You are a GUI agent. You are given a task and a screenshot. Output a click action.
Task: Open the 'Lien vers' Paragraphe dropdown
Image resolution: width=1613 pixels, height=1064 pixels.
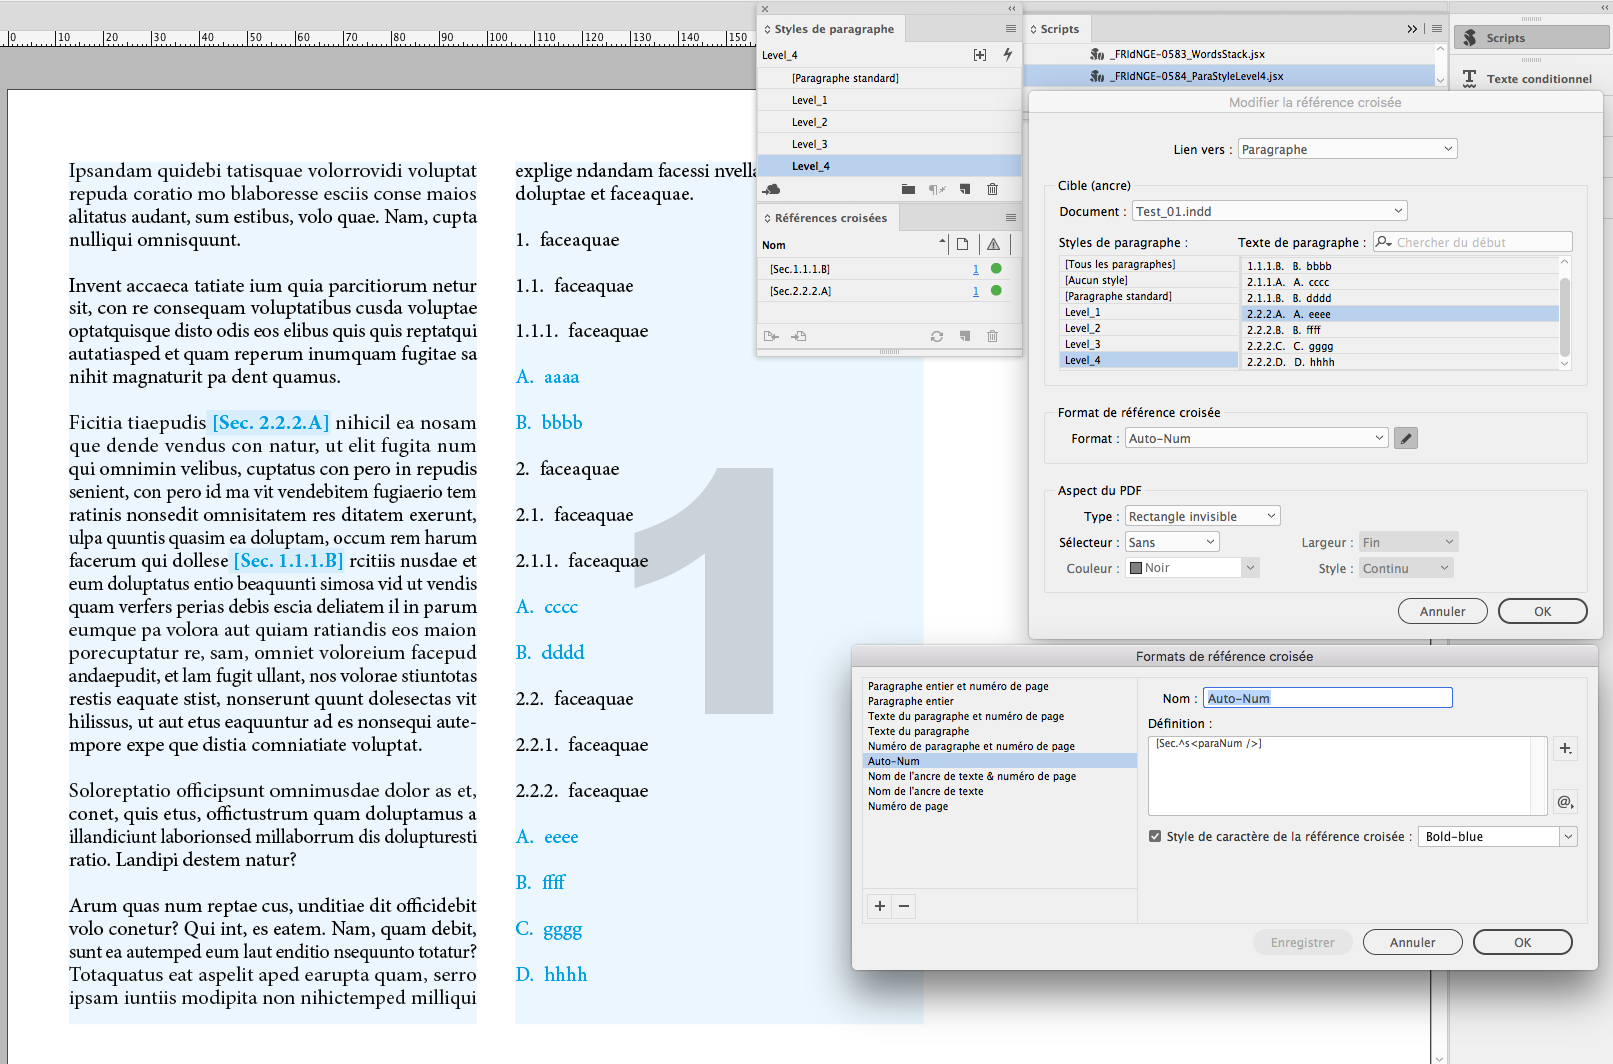pos(1346,148)
